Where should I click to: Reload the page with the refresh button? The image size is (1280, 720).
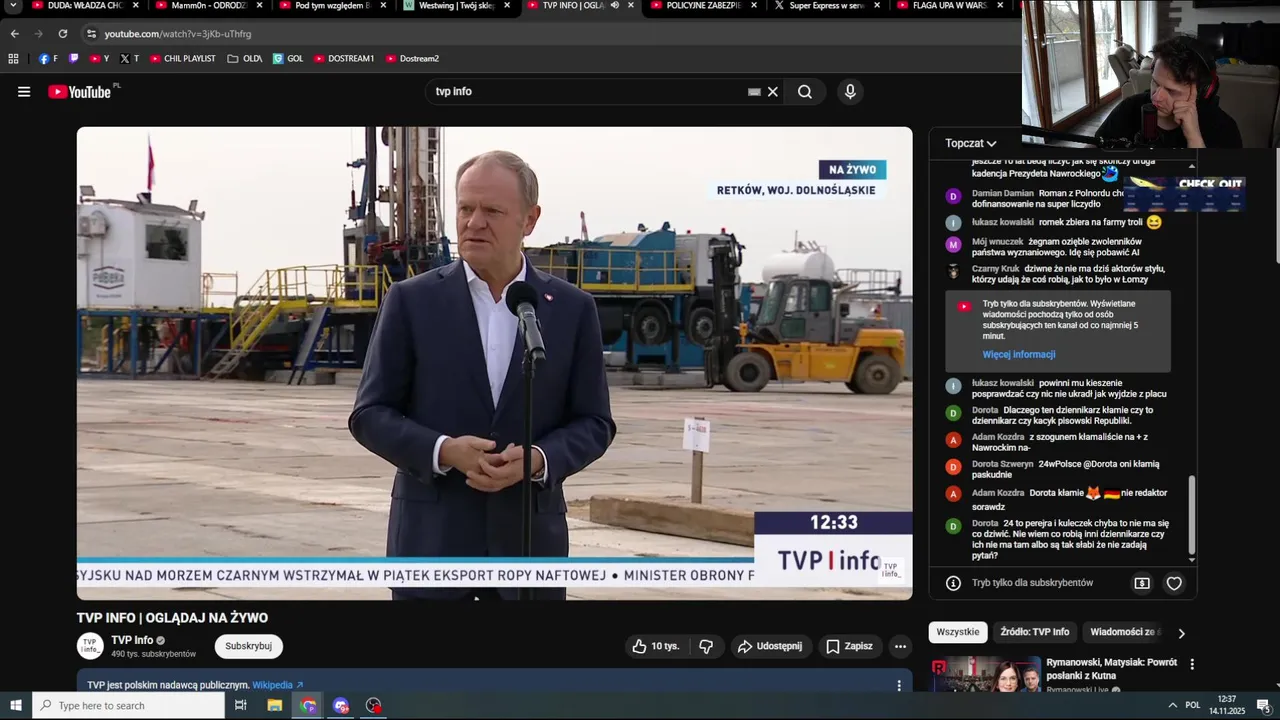tap(62, 34)
